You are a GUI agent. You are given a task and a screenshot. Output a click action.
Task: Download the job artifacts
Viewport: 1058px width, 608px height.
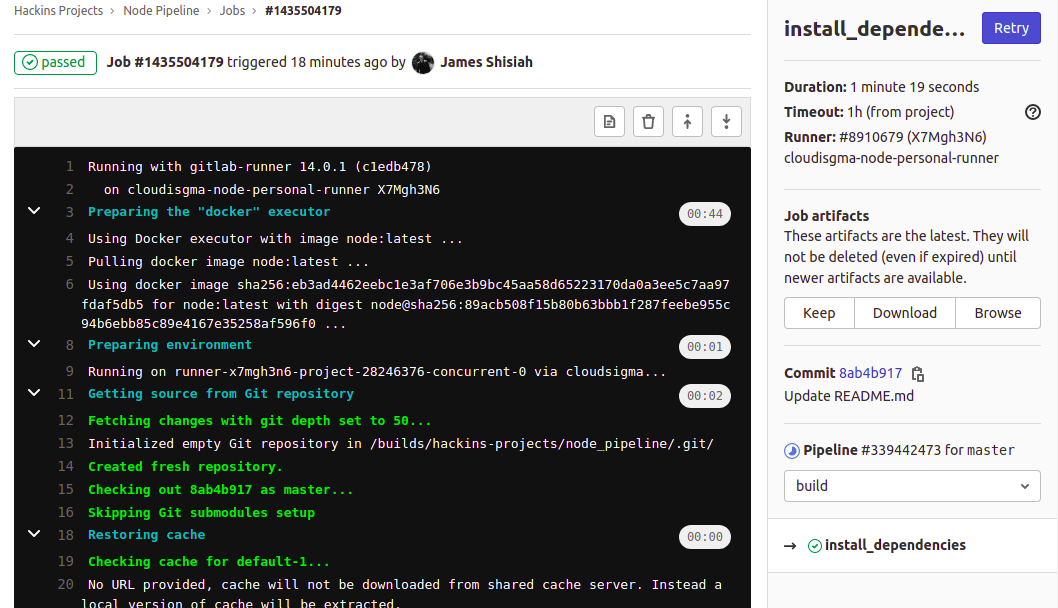(905, 313)
